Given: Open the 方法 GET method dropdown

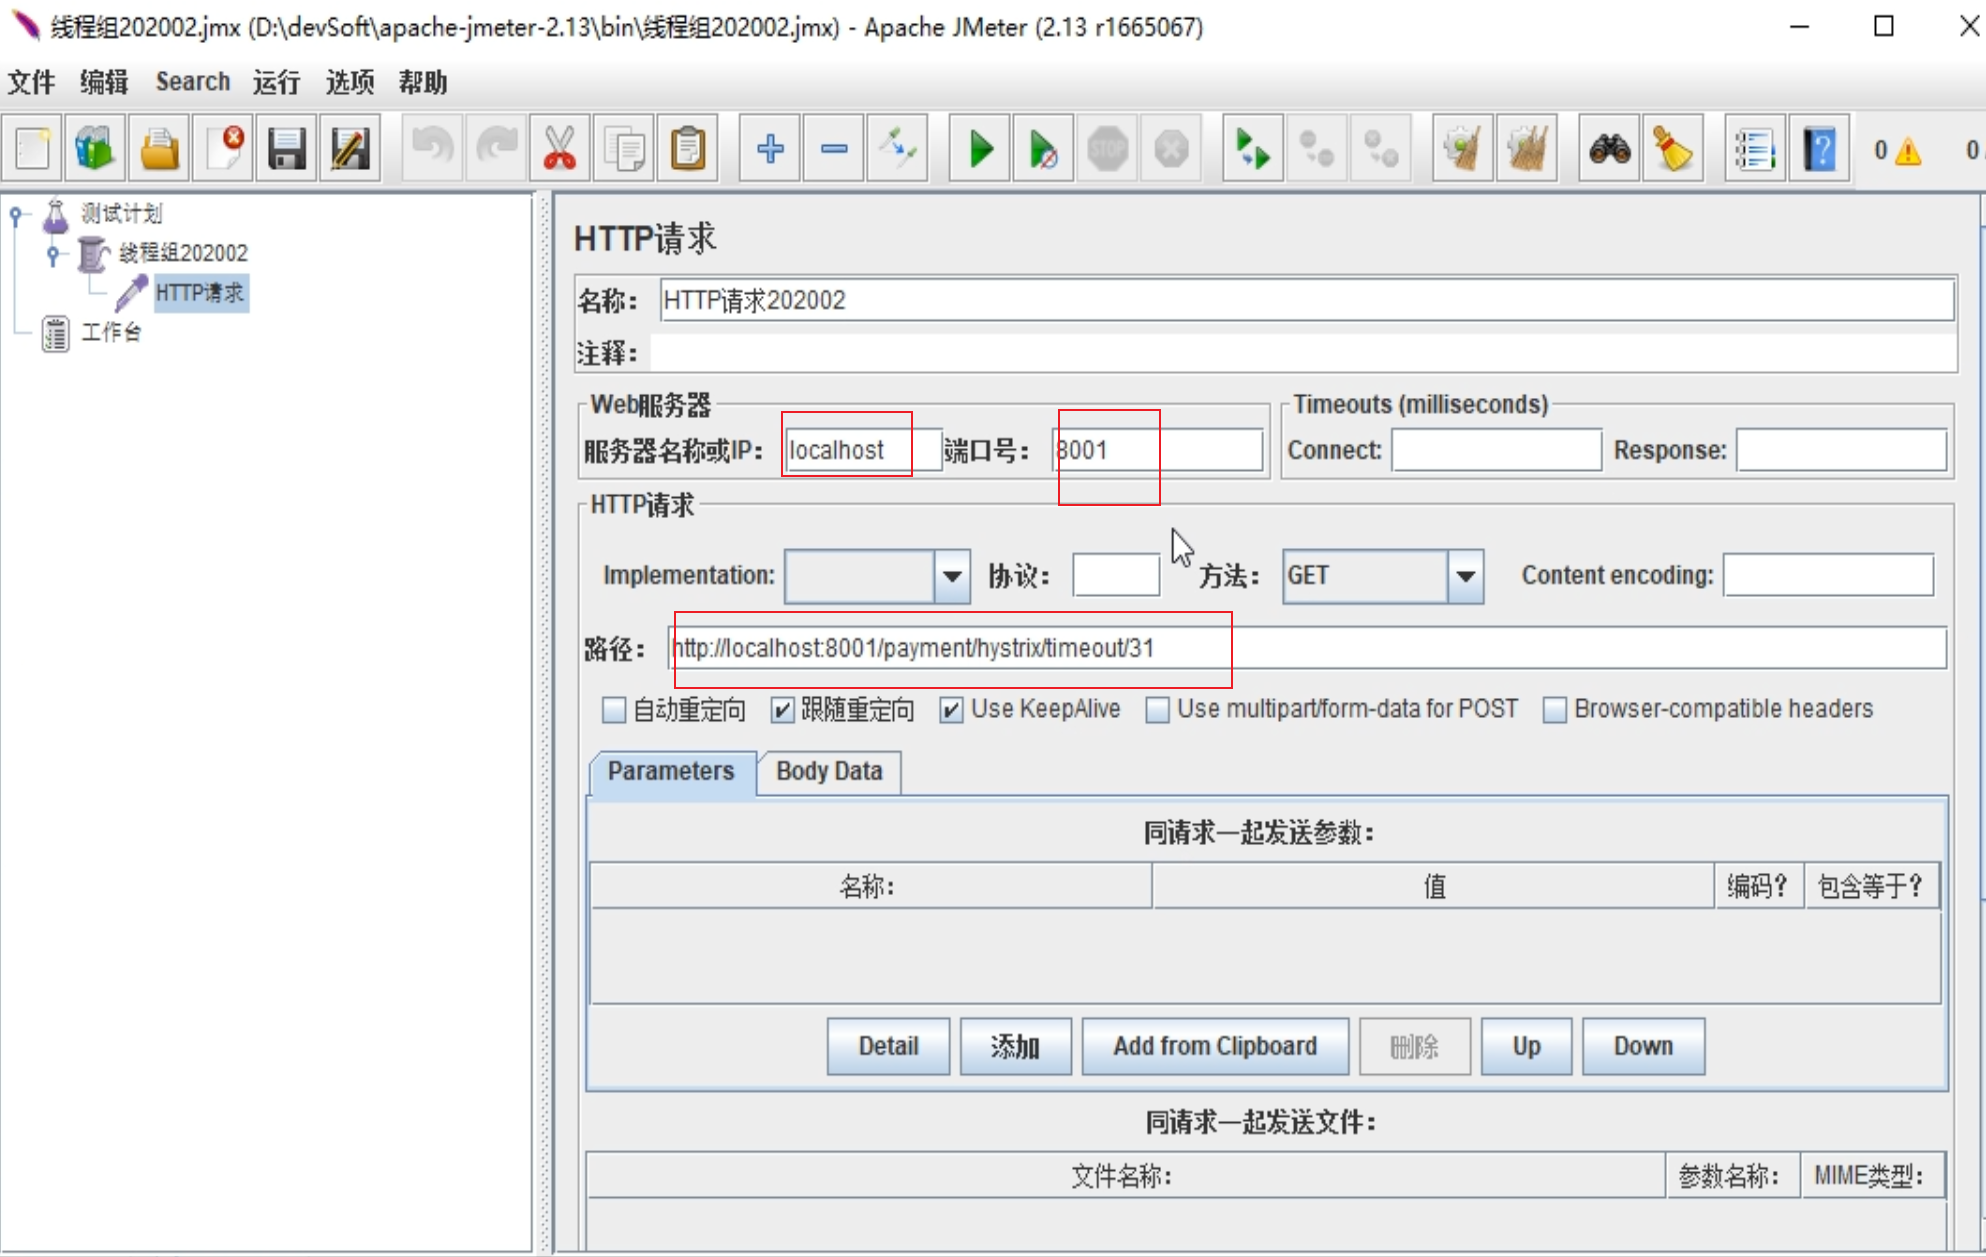Looking at the screenshot, I should pos(1465,576).
